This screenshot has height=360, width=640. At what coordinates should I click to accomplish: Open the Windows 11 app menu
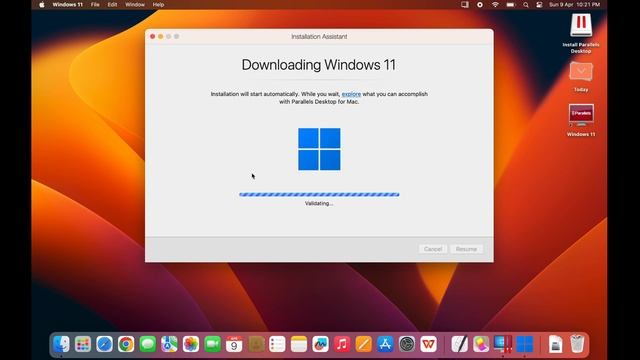point(67,5)
